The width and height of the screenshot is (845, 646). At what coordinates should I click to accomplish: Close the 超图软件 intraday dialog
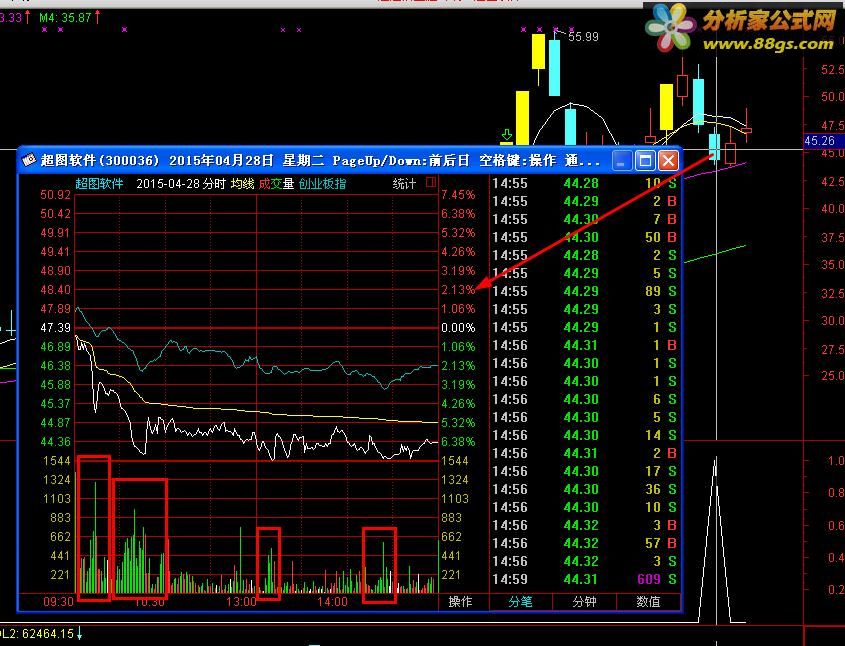[x=668, y=161]
